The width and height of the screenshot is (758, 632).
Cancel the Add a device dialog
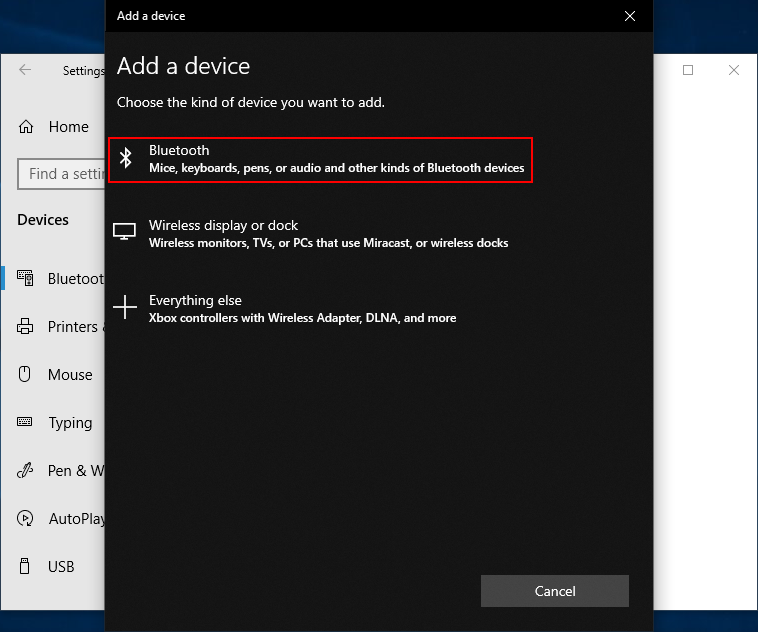click(x=554, y=591)
